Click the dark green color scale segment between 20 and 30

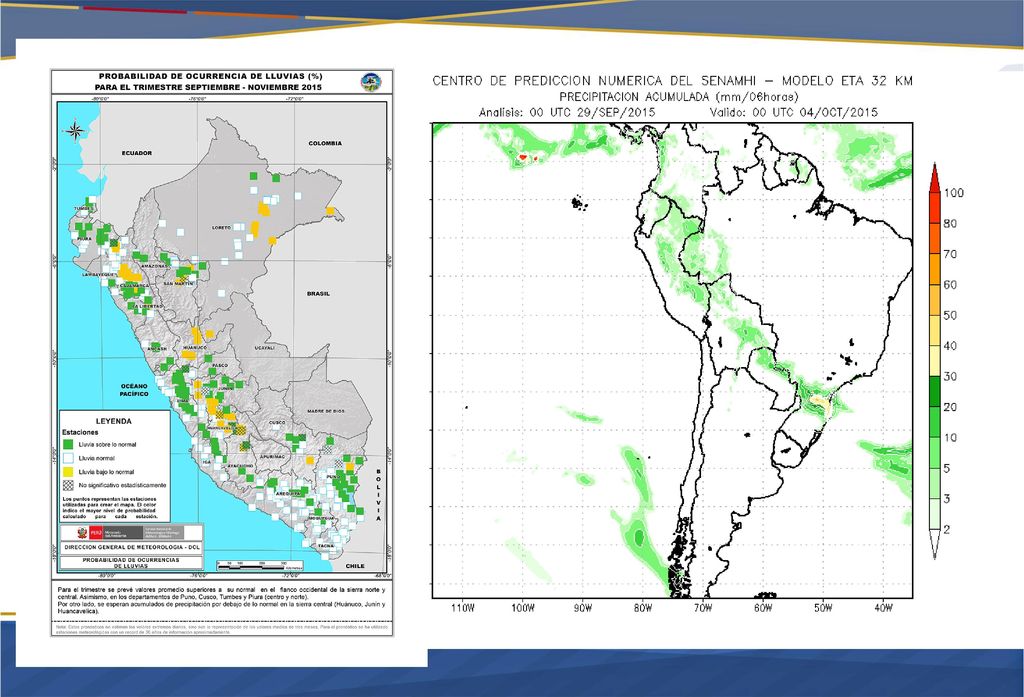pyautogui.click(x=935, y=392)
